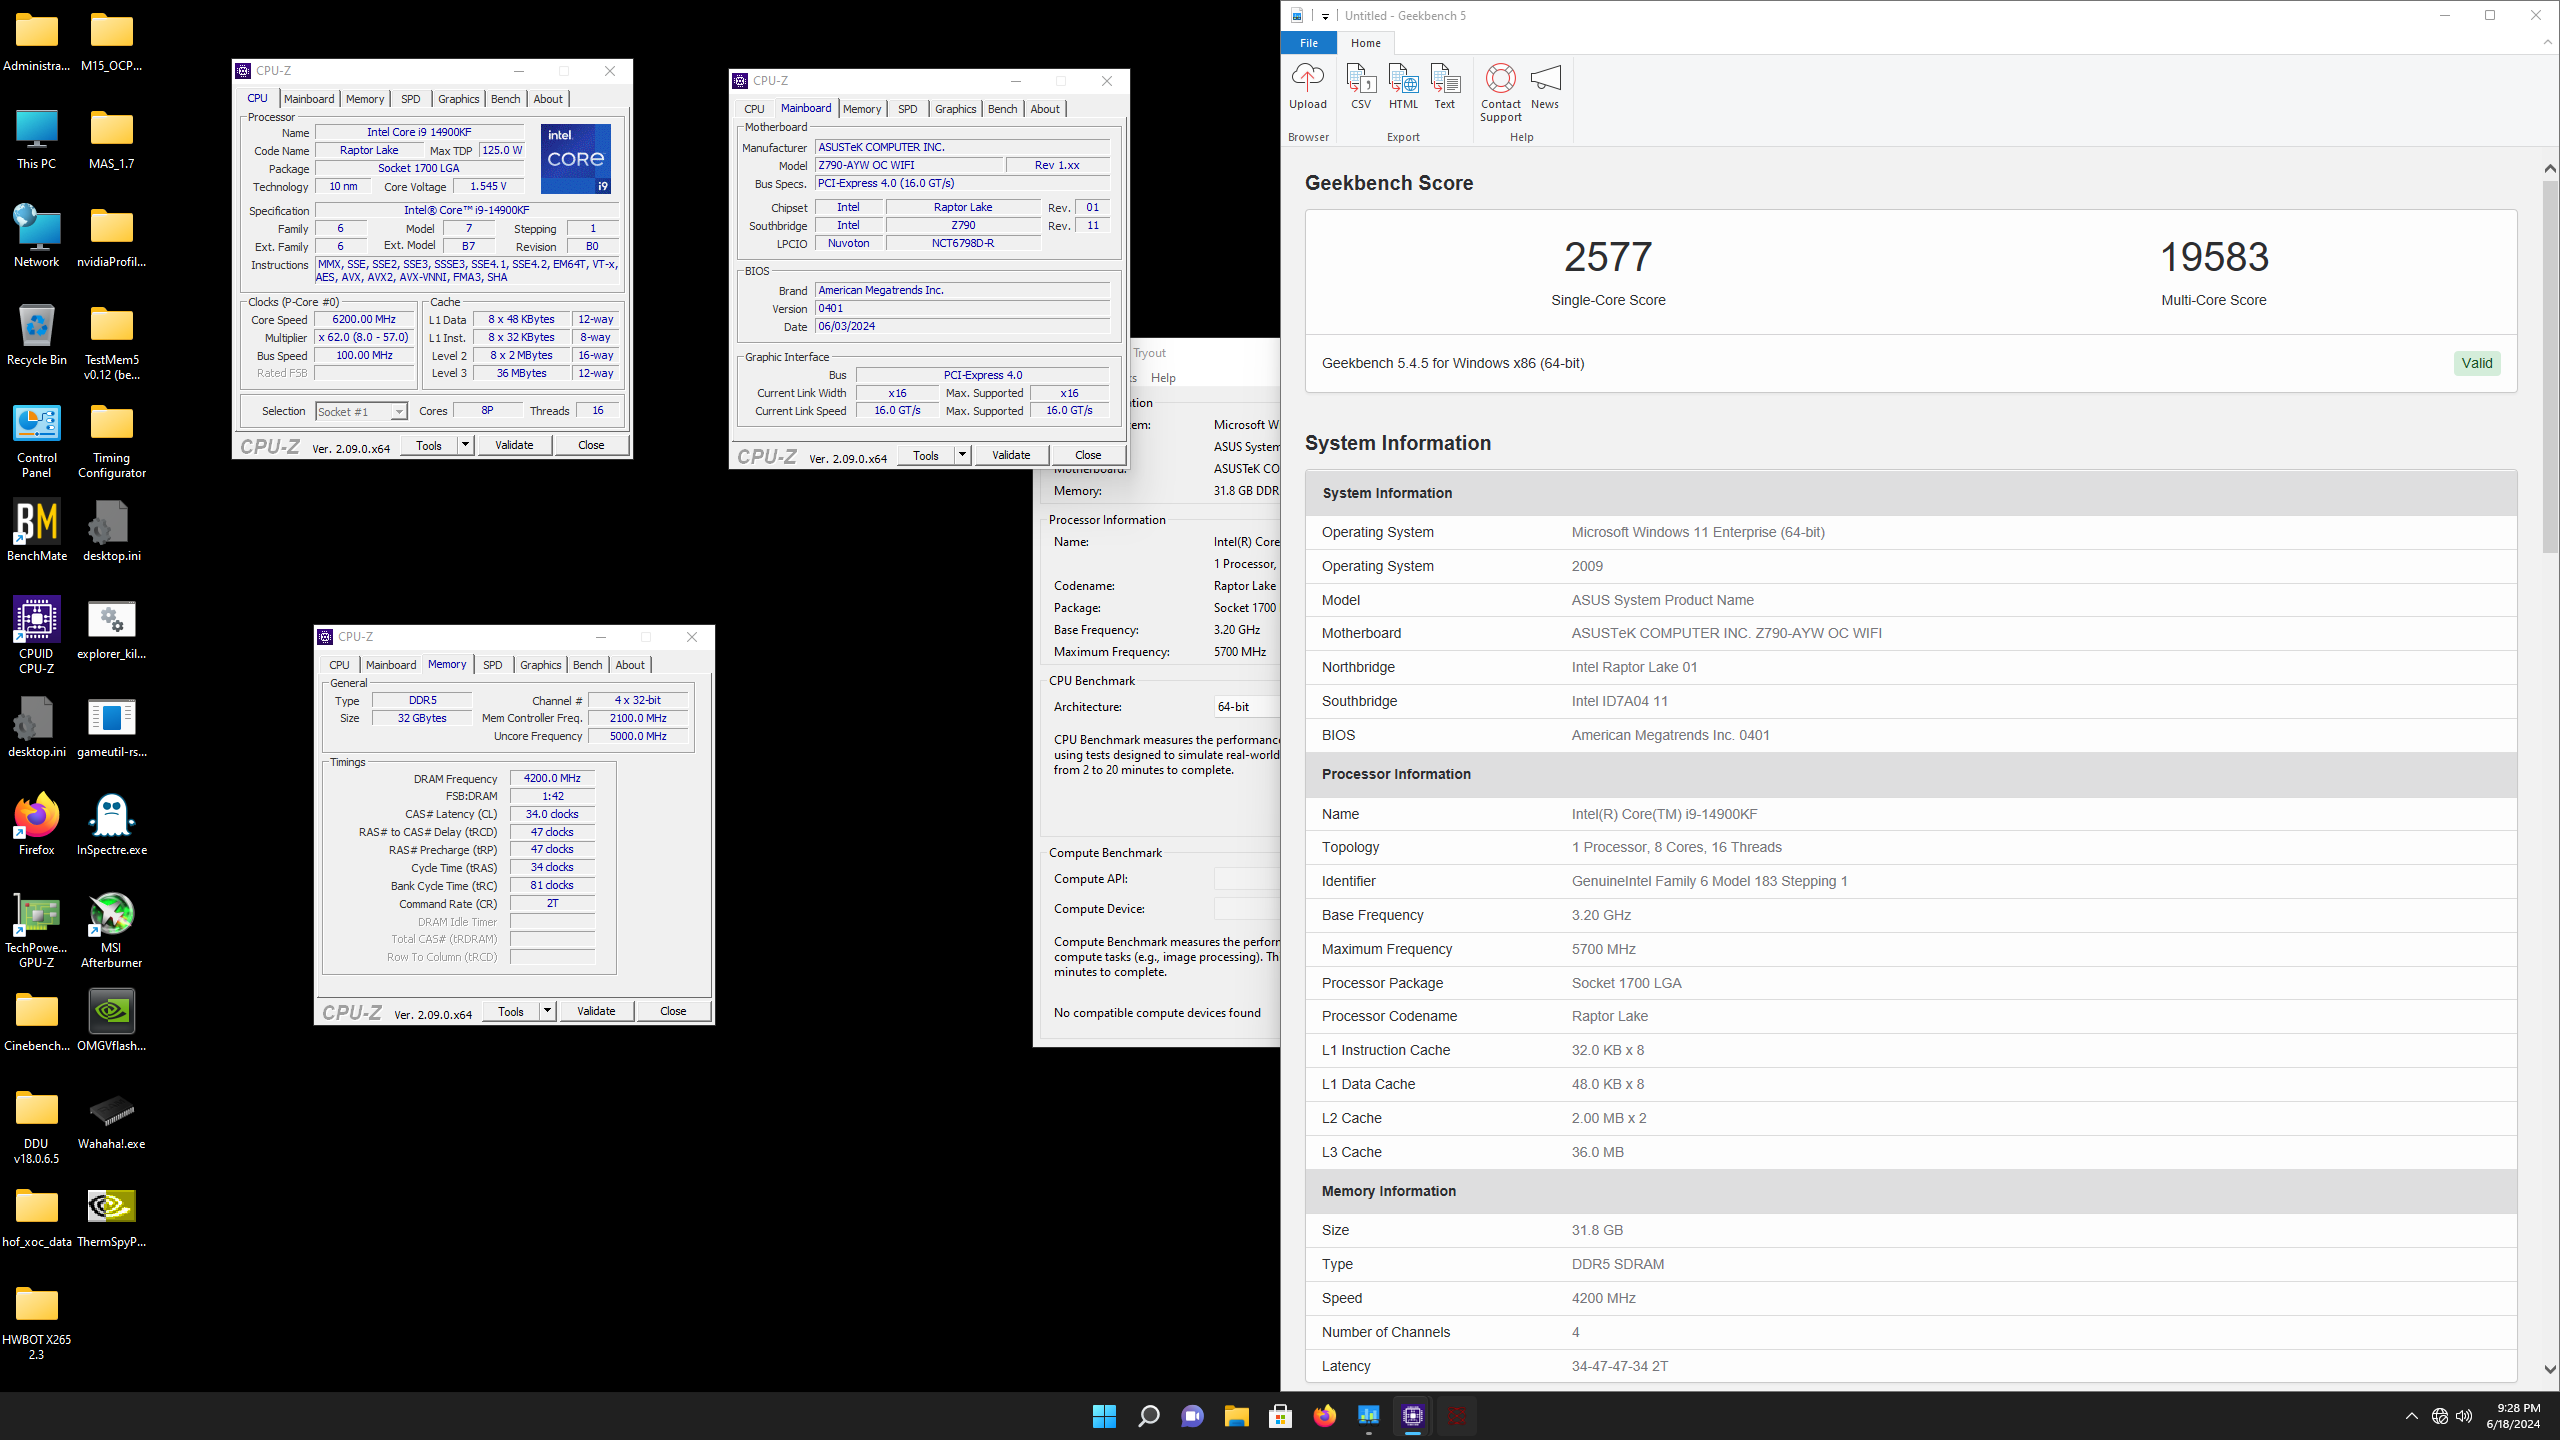Open Bench tab in CPU-Z Mainboard window
This screenshot has width=2560, height=1440.
tap(1002, 109)
